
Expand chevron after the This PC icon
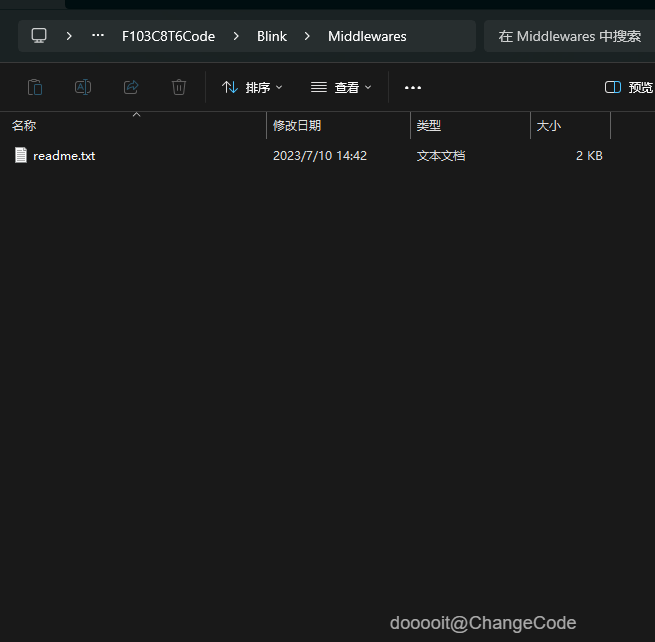point(69,36)
